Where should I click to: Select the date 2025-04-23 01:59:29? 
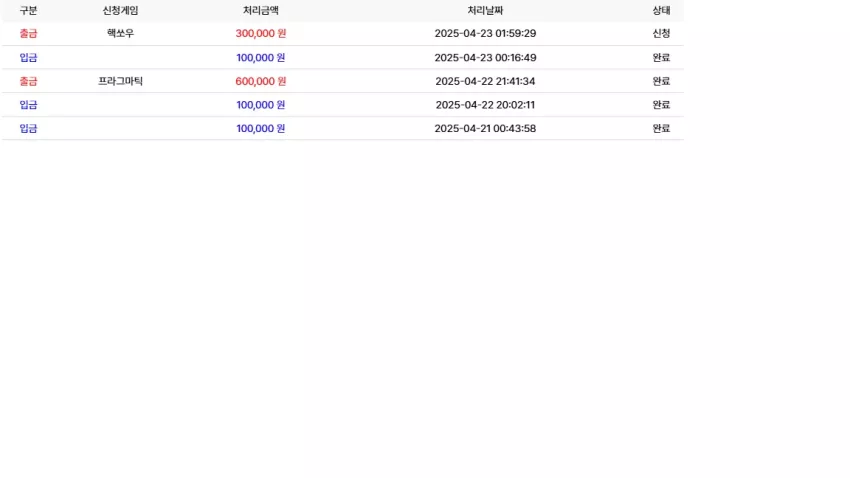[x=485, y=34]
